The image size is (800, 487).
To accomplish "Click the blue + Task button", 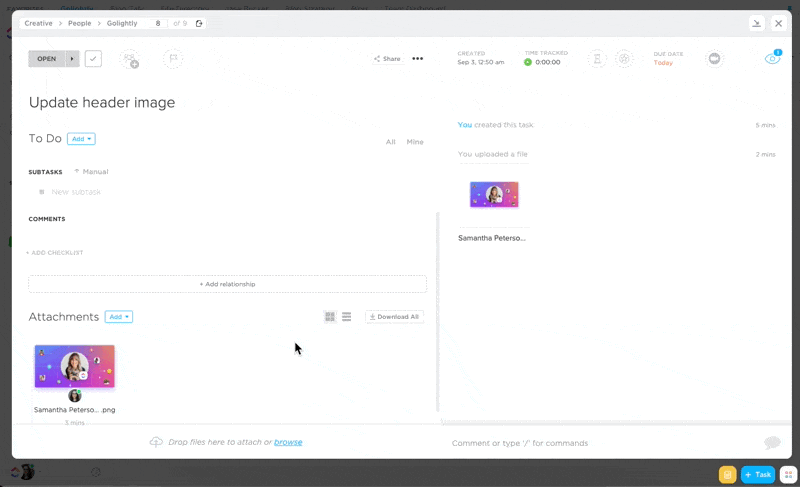I will (x=758, y=474).
